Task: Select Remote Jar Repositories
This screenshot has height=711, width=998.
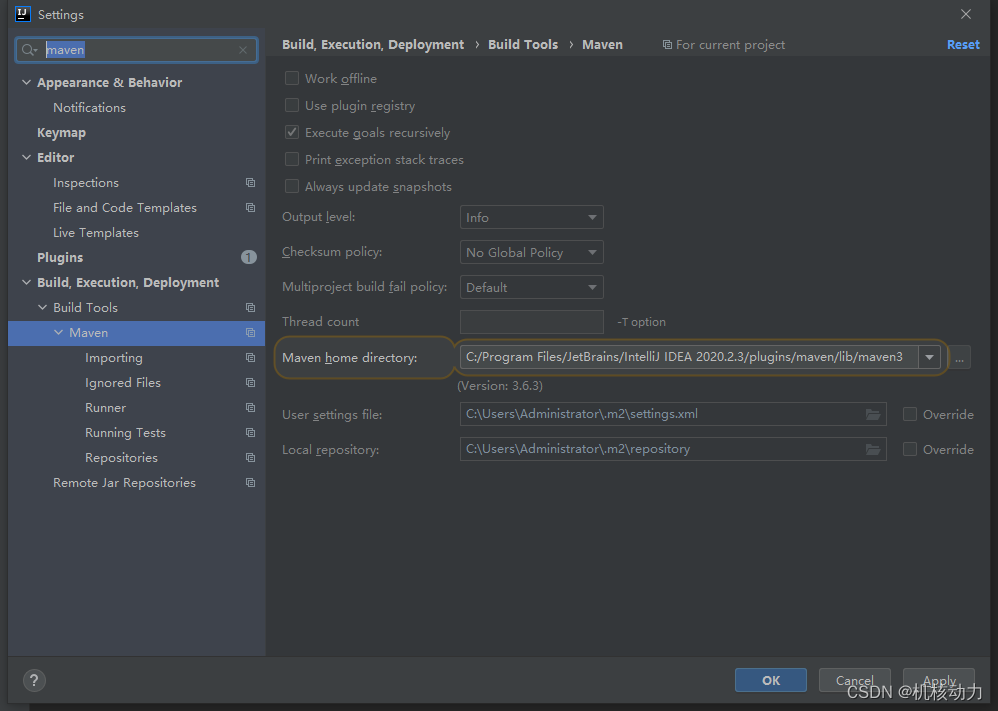Action: [124, 482]
